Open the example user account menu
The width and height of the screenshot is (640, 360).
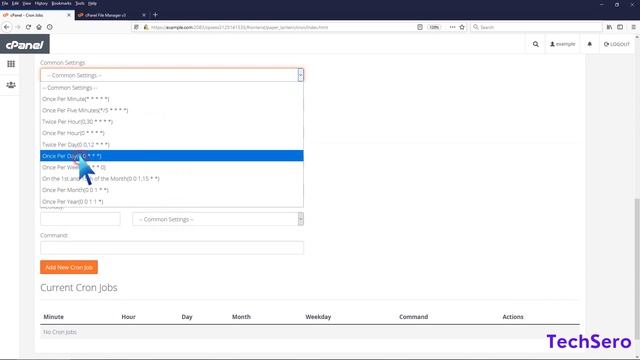[562, 44]
